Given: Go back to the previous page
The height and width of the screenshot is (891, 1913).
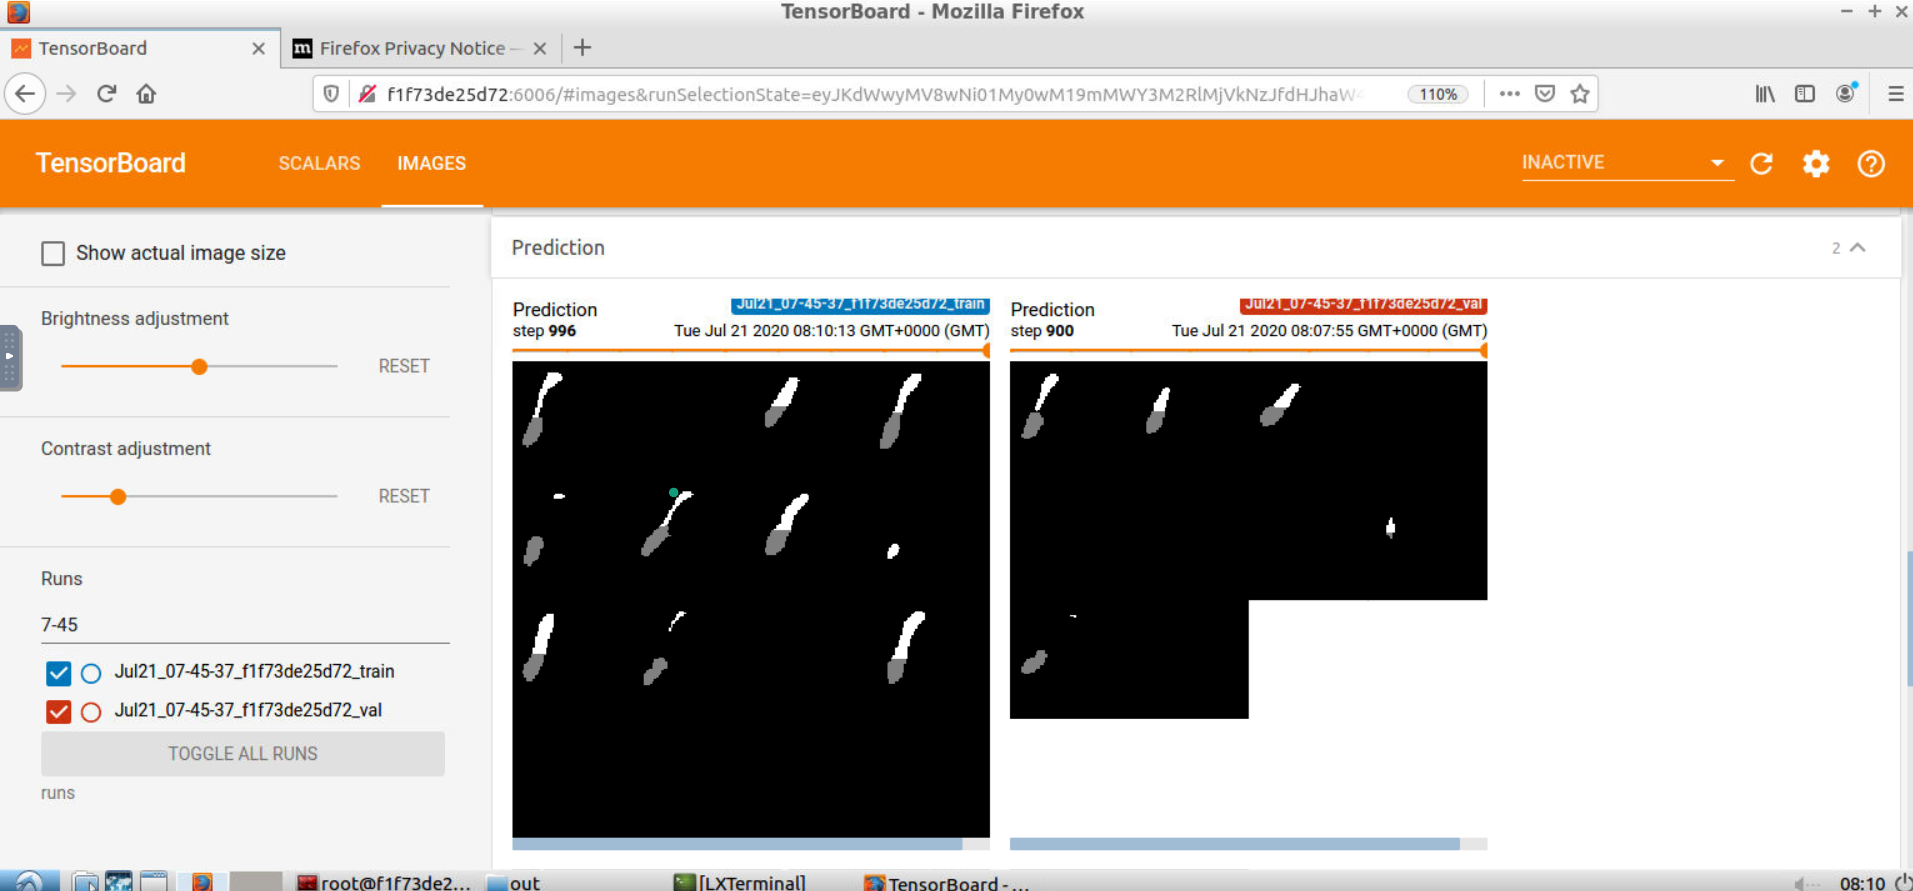Looking at the screenshot, I should click(25, 94).
